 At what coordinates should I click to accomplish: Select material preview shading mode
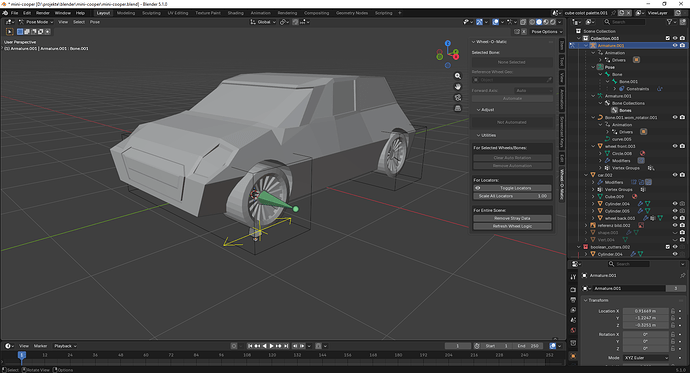(x=546, y=22)
